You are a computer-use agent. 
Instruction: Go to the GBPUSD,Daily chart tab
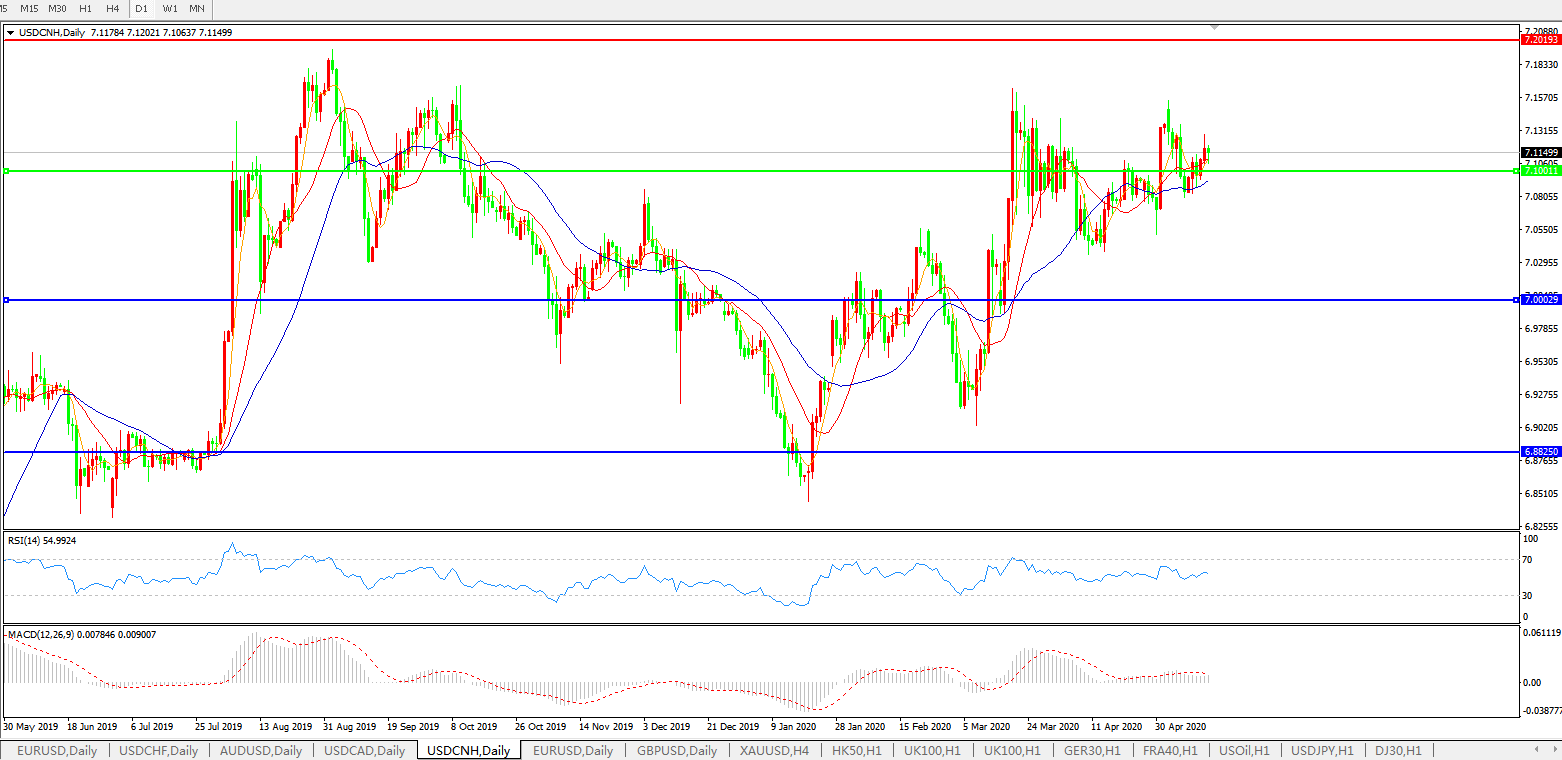[677, 750]
